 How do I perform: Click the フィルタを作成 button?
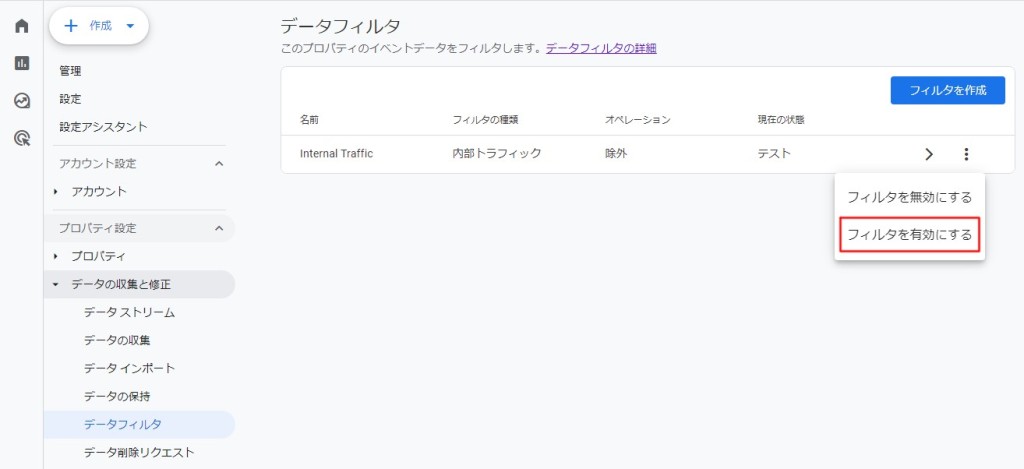tap(947, 90)
